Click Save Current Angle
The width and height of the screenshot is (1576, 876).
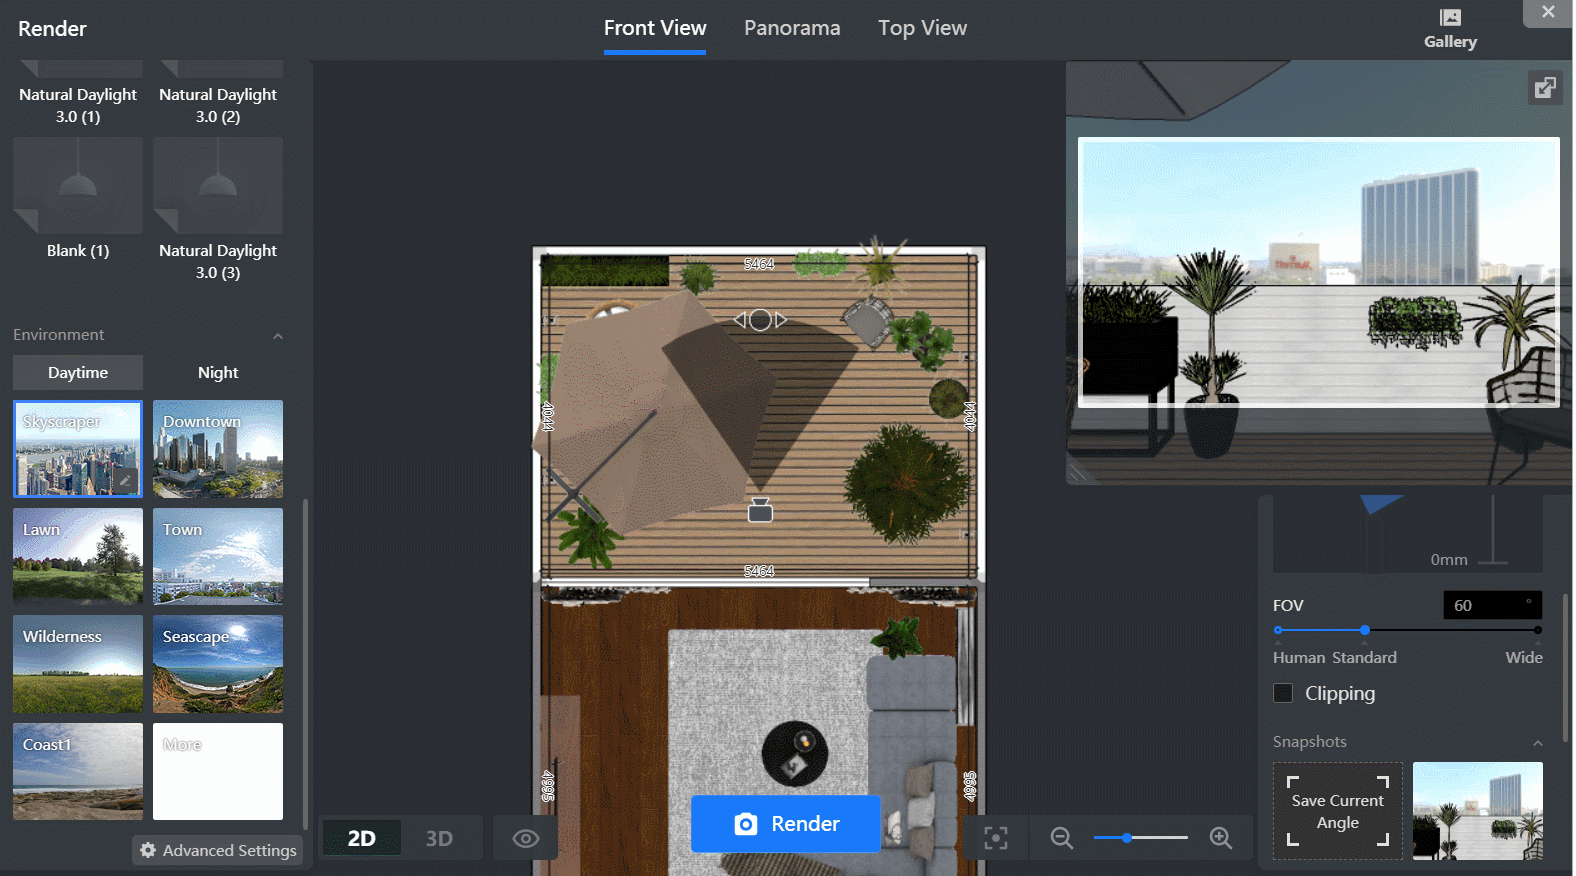click(1337, 811)
